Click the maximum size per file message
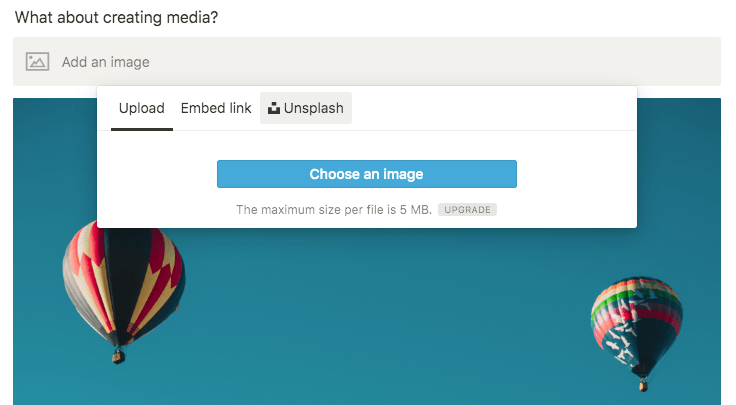 click(x=334, y=210)
